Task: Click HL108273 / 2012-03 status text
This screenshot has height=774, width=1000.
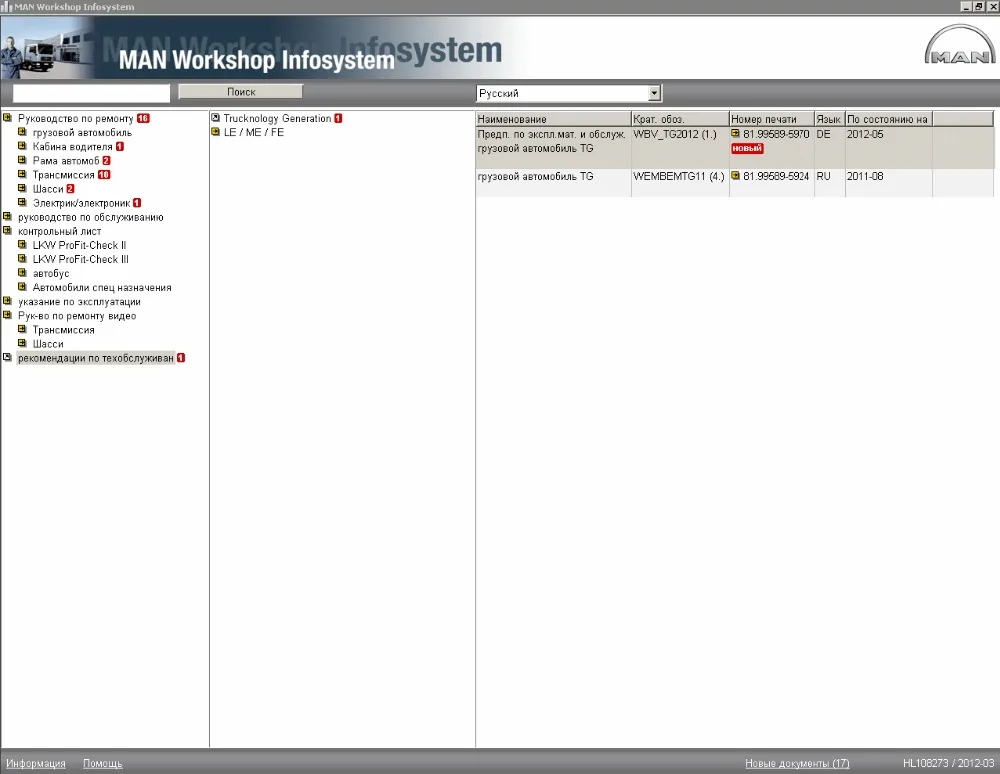Action: click(948, 763)
